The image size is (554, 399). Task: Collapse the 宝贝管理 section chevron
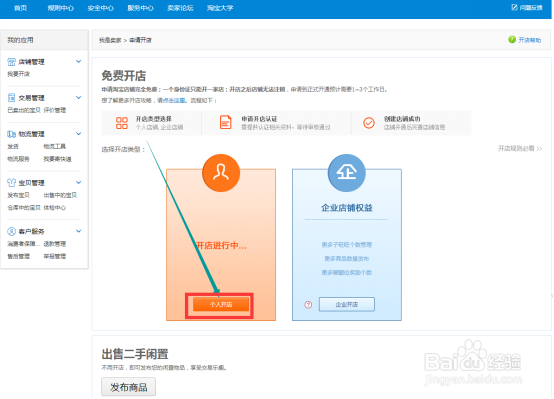[x=78, y=182]
